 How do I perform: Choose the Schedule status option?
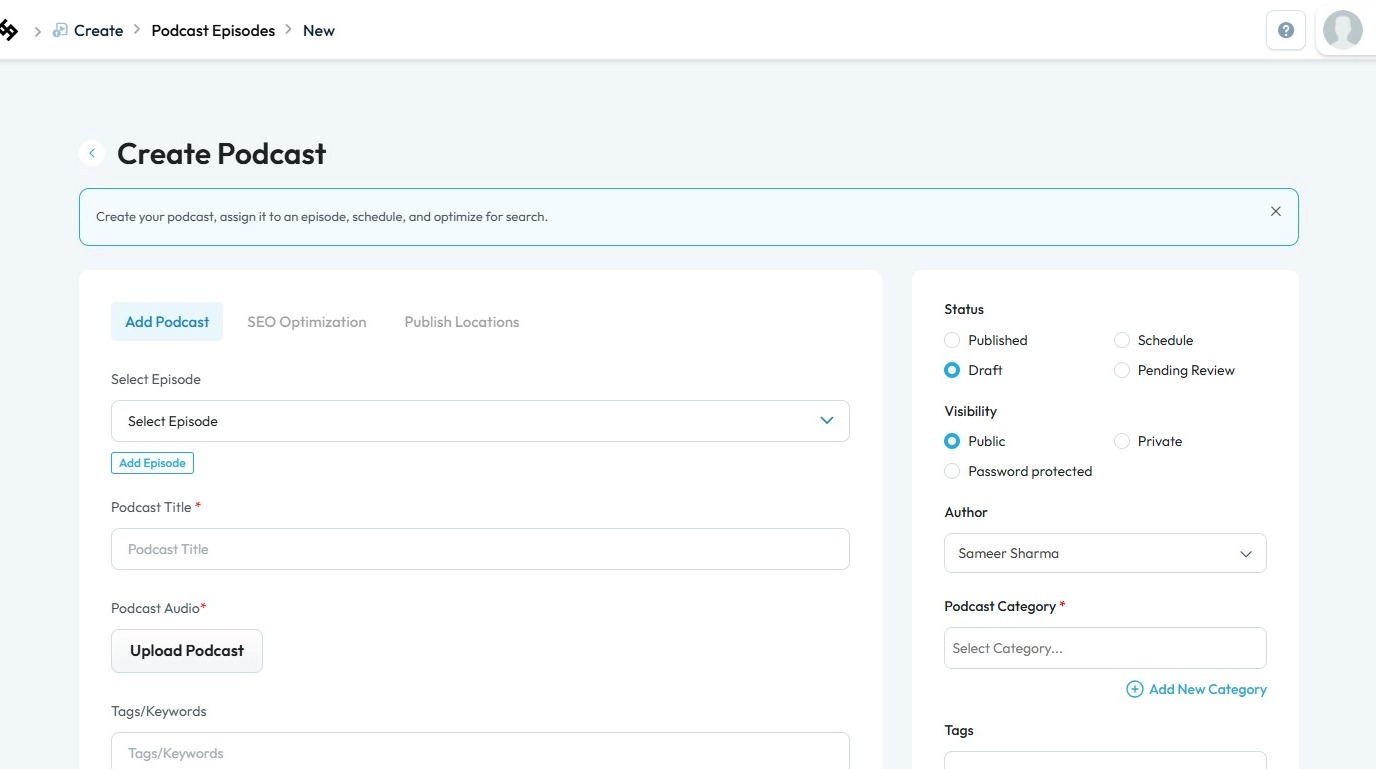1122,340
